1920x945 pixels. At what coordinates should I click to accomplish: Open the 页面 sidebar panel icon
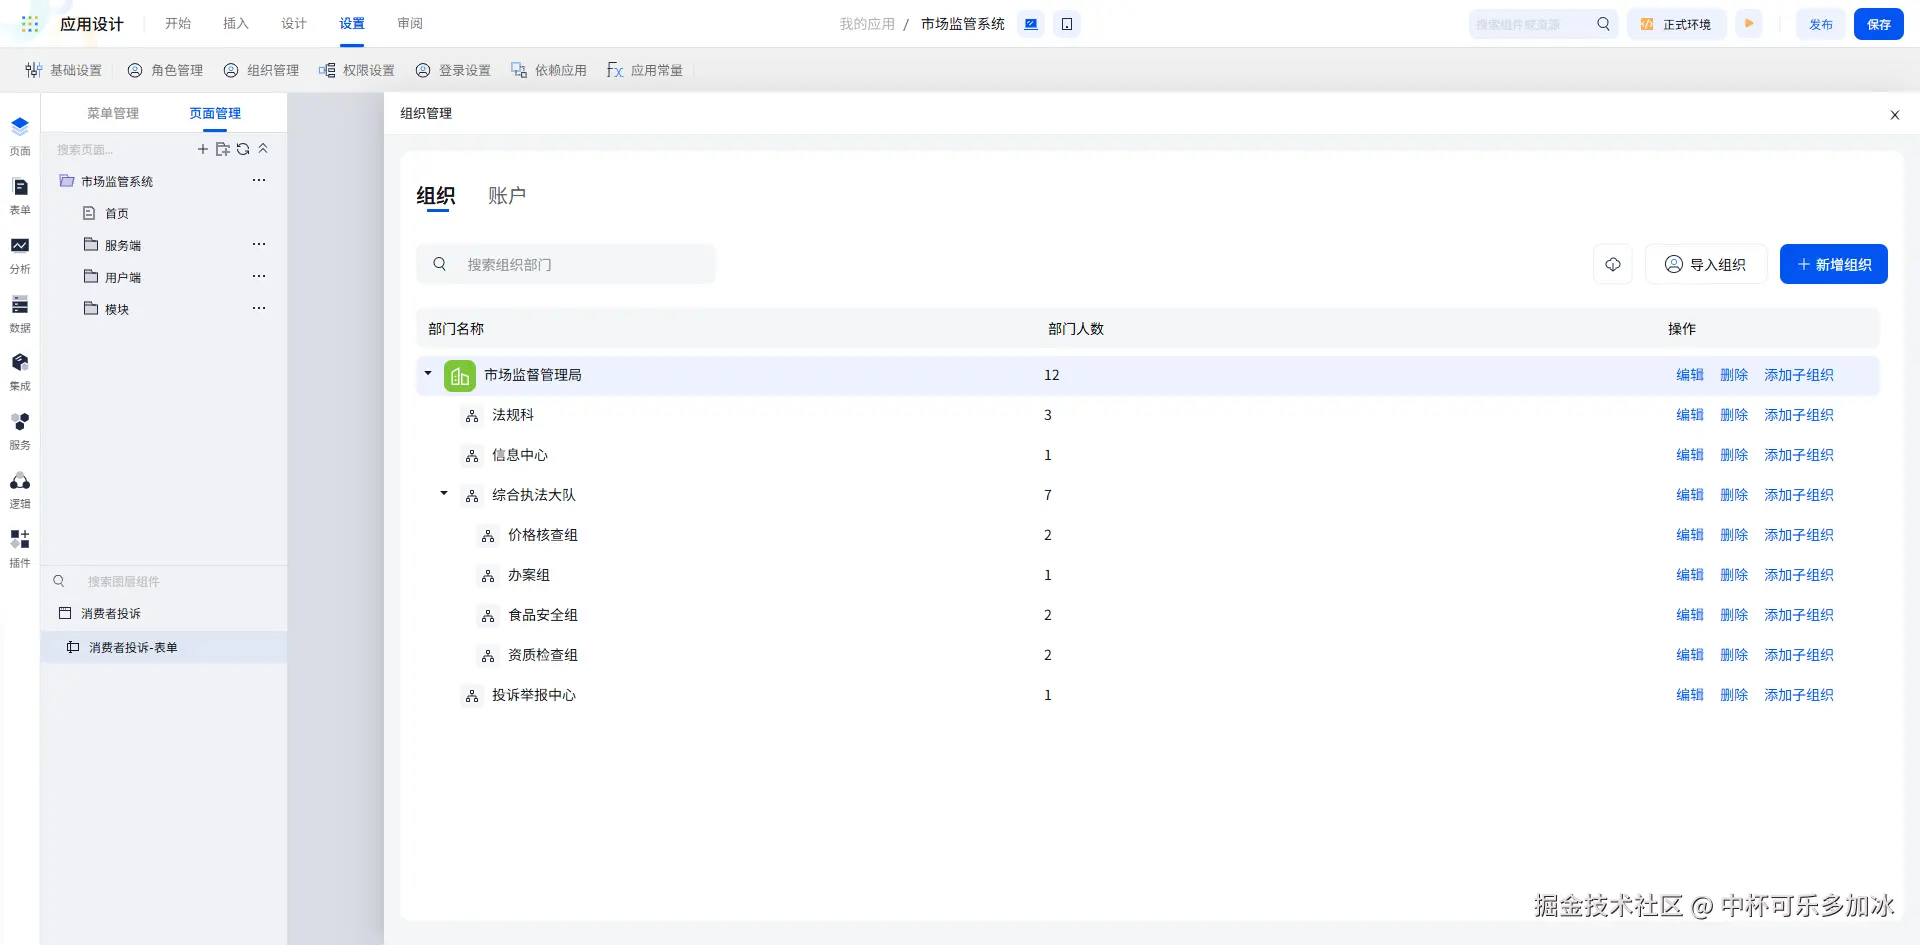[x=20, y=136]
